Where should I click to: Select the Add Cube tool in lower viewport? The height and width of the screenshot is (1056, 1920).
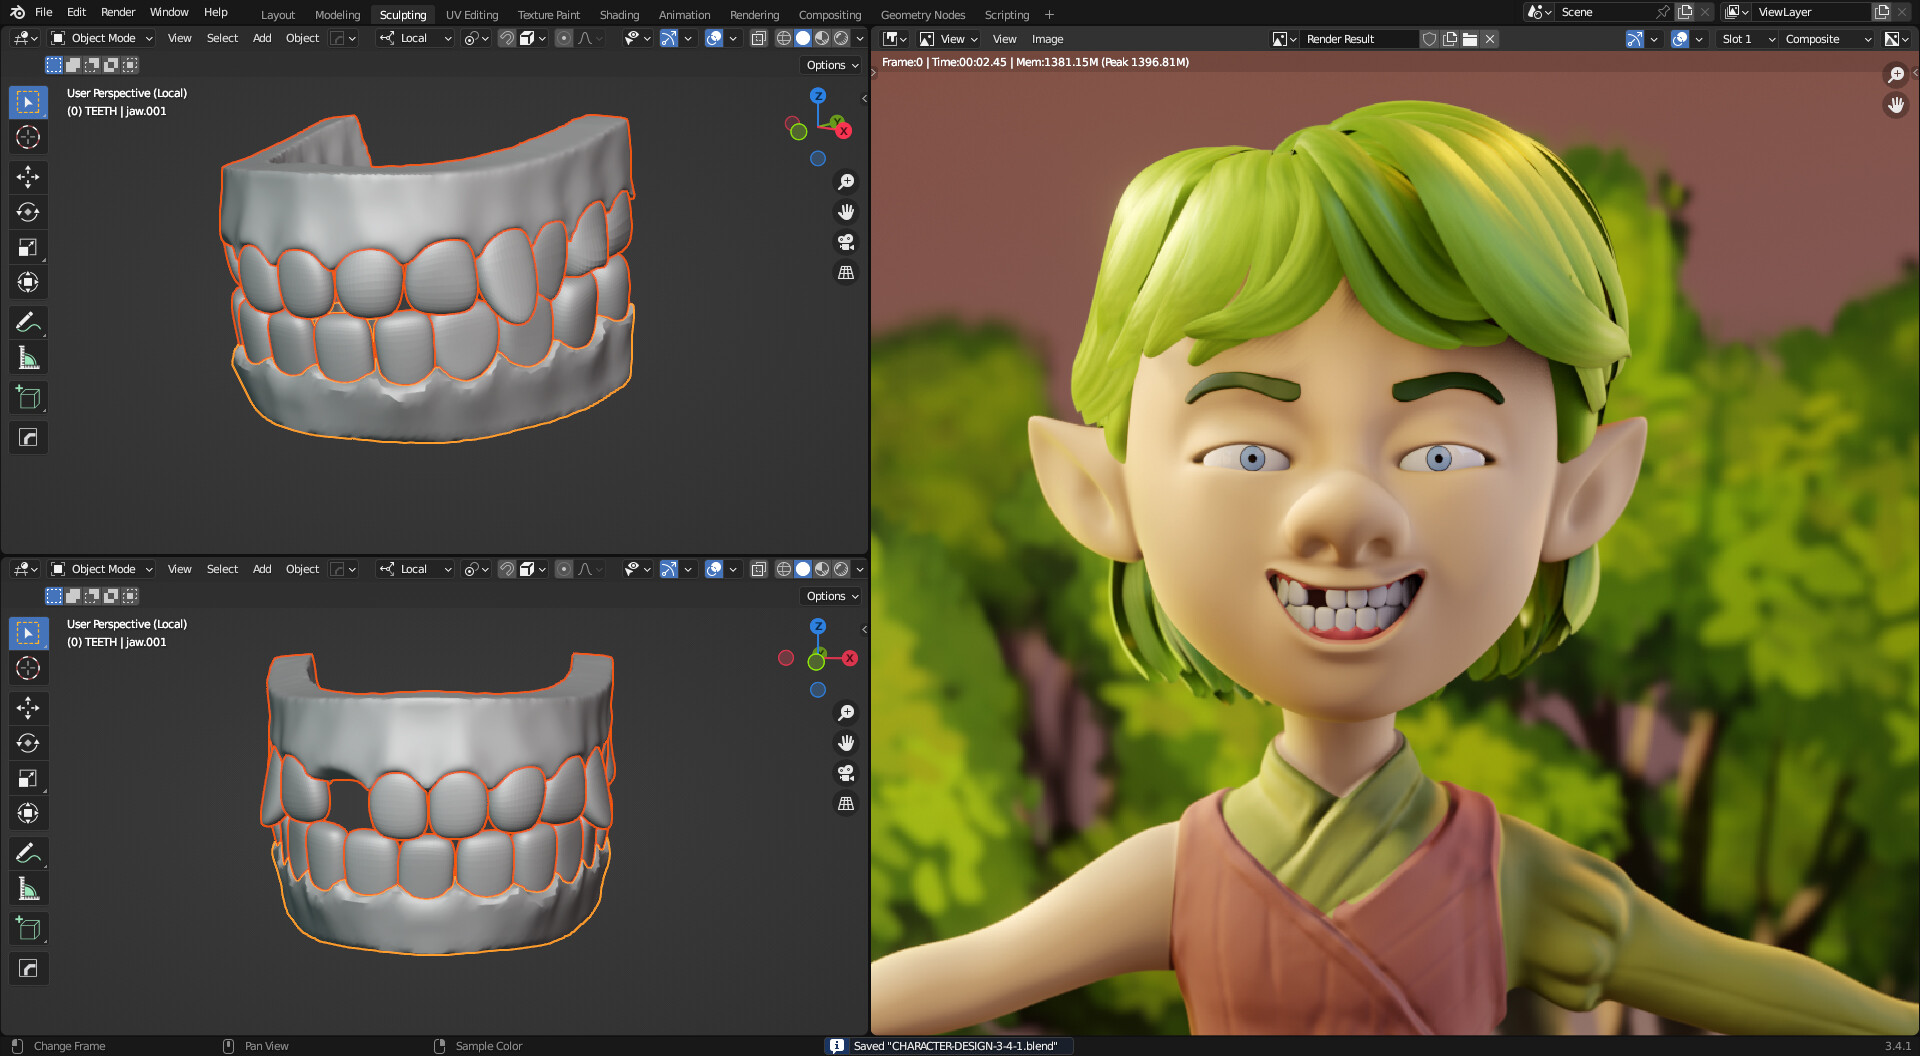[x=28, y=928]
